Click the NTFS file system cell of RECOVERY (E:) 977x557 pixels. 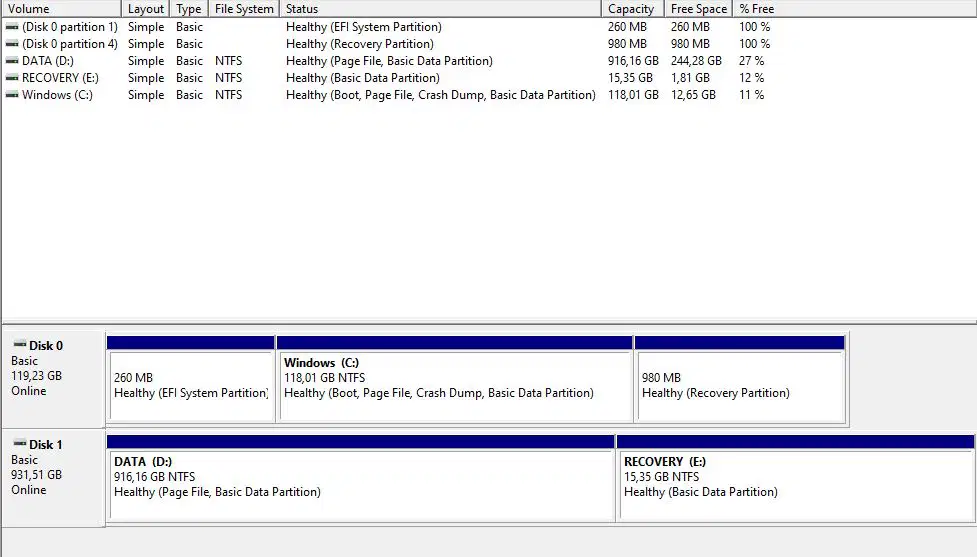[x=229, y=78]
